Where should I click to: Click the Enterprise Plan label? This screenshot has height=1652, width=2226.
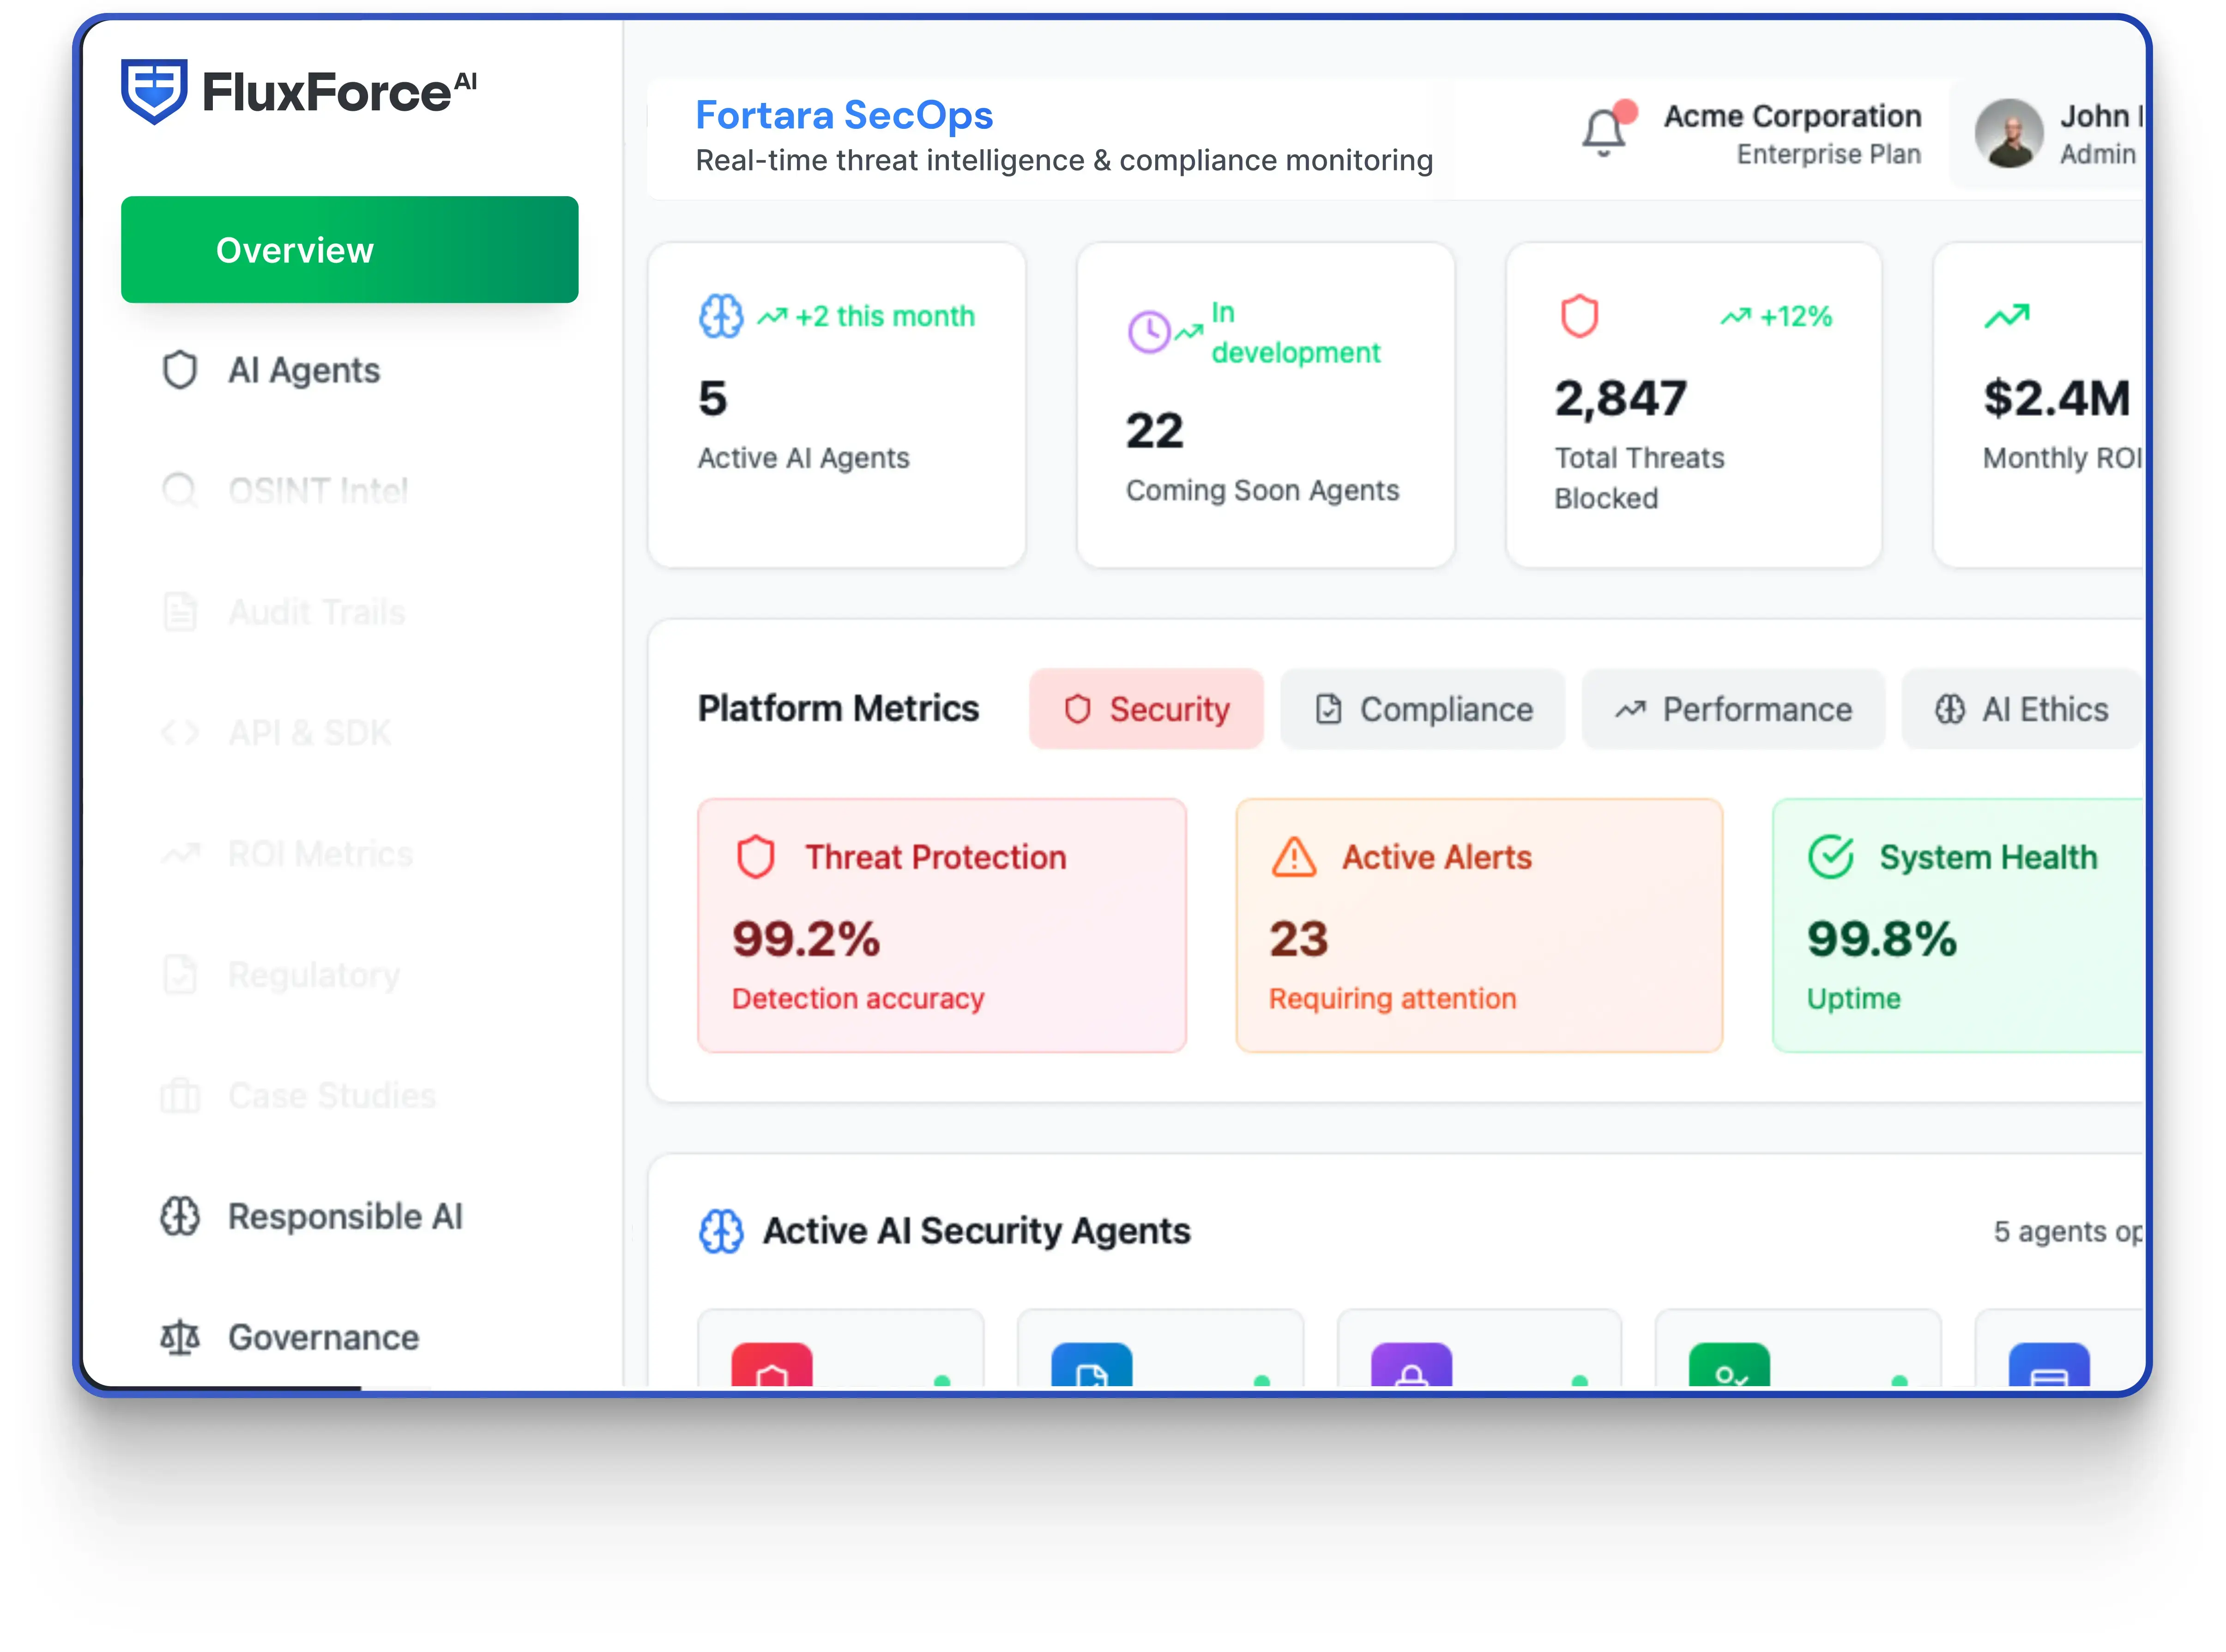point(1828,154)
